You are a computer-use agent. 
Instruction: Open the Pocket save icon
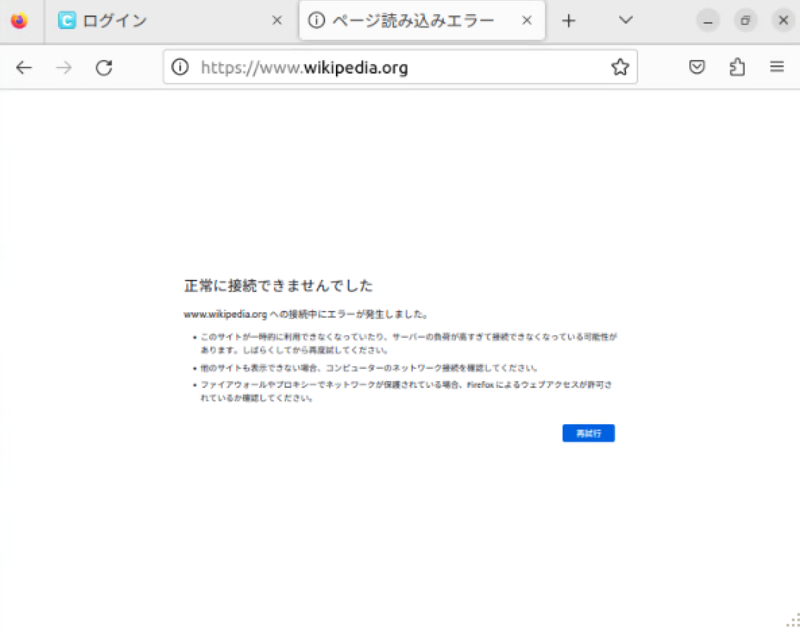pyautogui.click(x=697, y=67)
